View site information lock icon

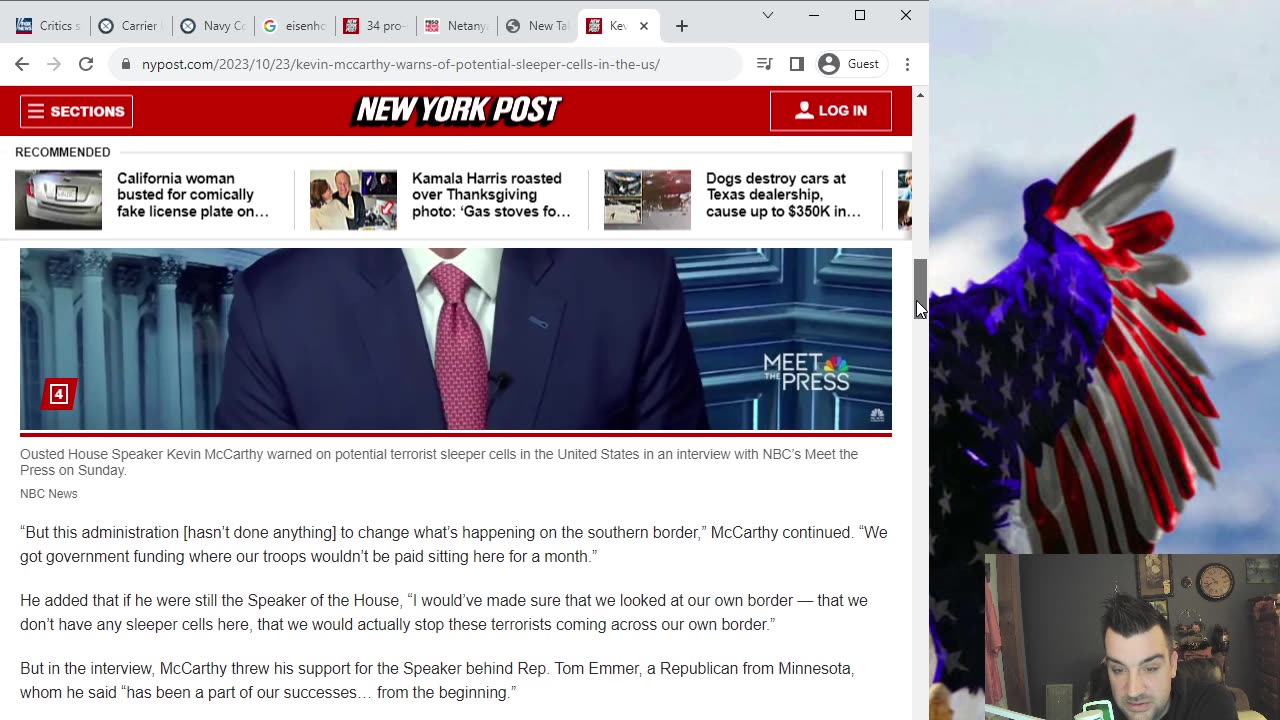126,64
